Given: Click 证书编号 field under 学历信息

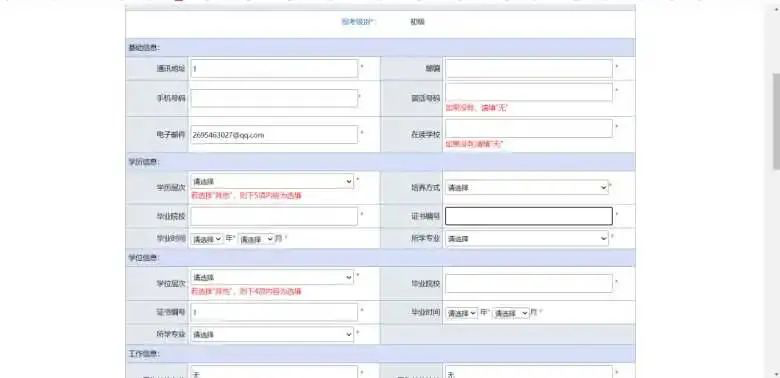Looking at the screenshot, I should pyautogui.click(x=529, y=216).
